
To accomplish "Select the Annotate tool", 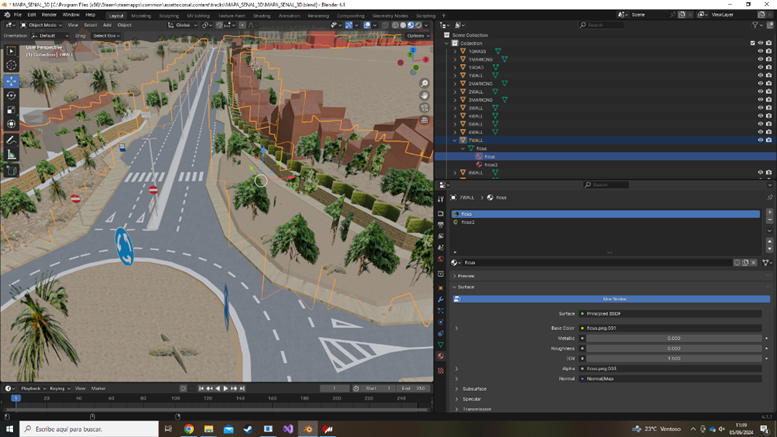I will pyautogui.click(x=11, y=140).
